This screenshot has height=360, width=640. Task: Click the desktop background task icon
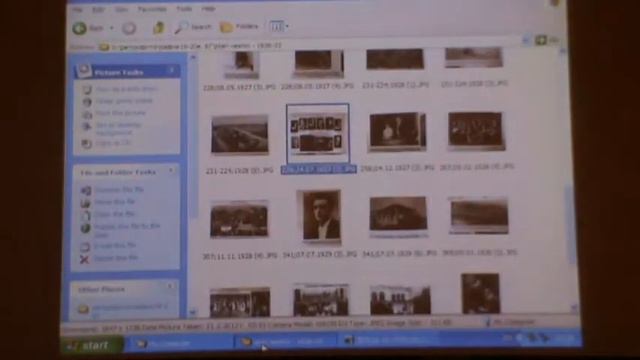(87, 127)
